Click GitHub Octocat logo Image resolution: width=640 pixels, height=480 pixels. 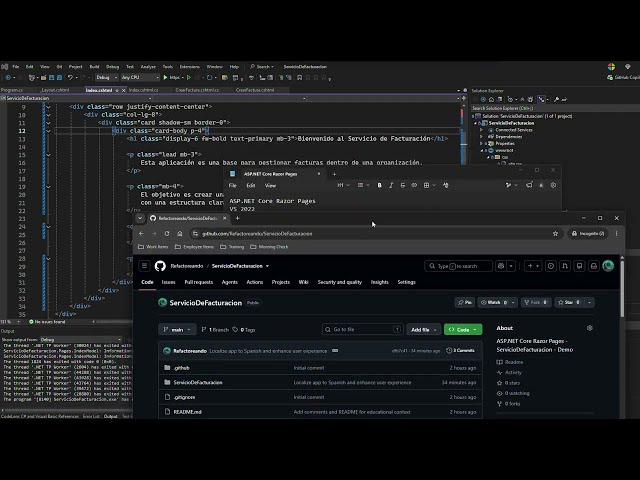160,266
